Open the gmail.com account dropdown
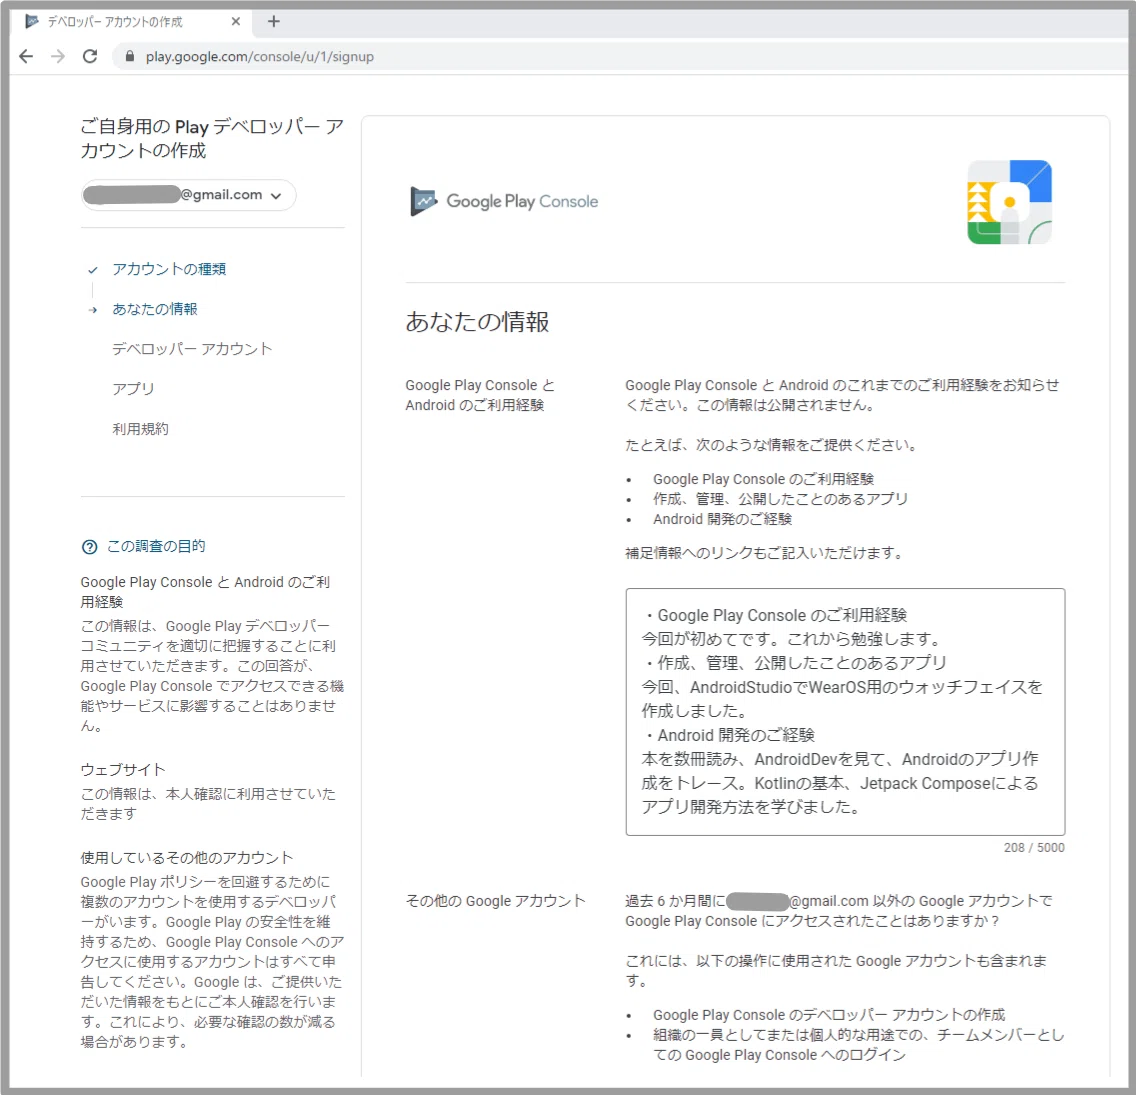Viewport: 1136px width, 1095px height. (188, 195)
